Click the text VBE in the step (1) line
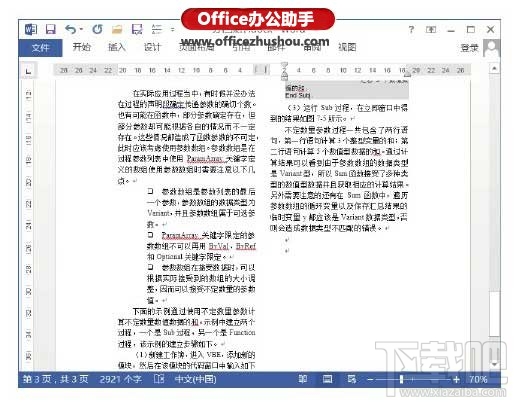This screenshot has height=402, width=515. click(x=214, y=354)
